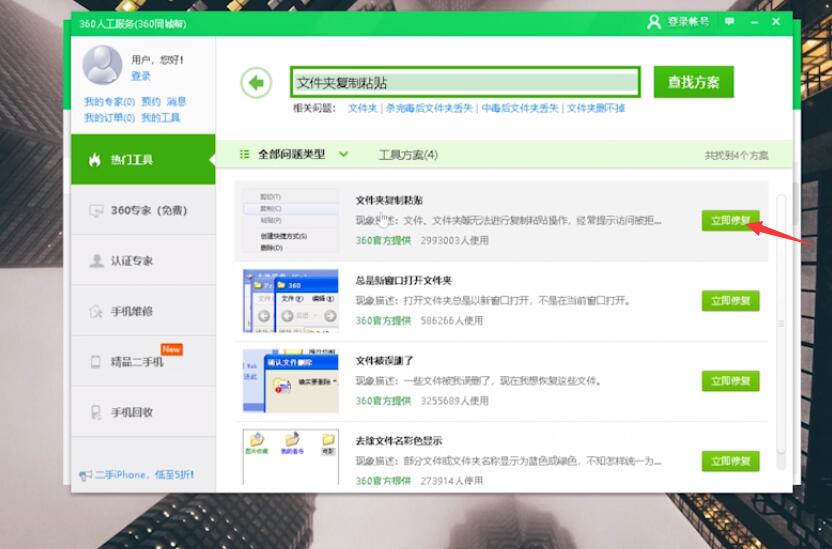
Task: Open 360专家（免费） sidebar item
Action: [143, 211]
